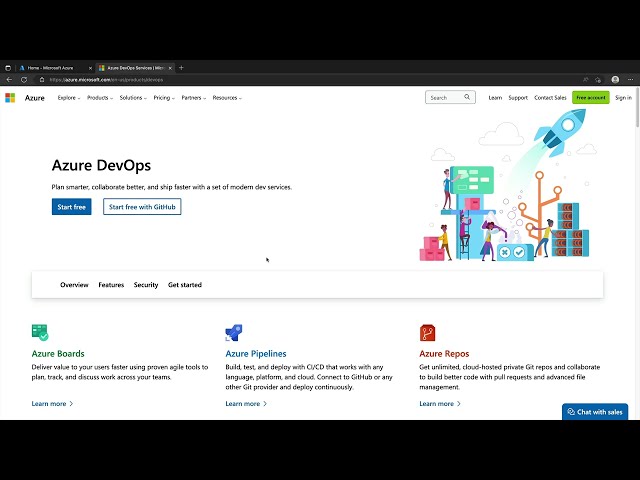Open the Sign in link
This screenshot has height=480, width=640.
623,98
